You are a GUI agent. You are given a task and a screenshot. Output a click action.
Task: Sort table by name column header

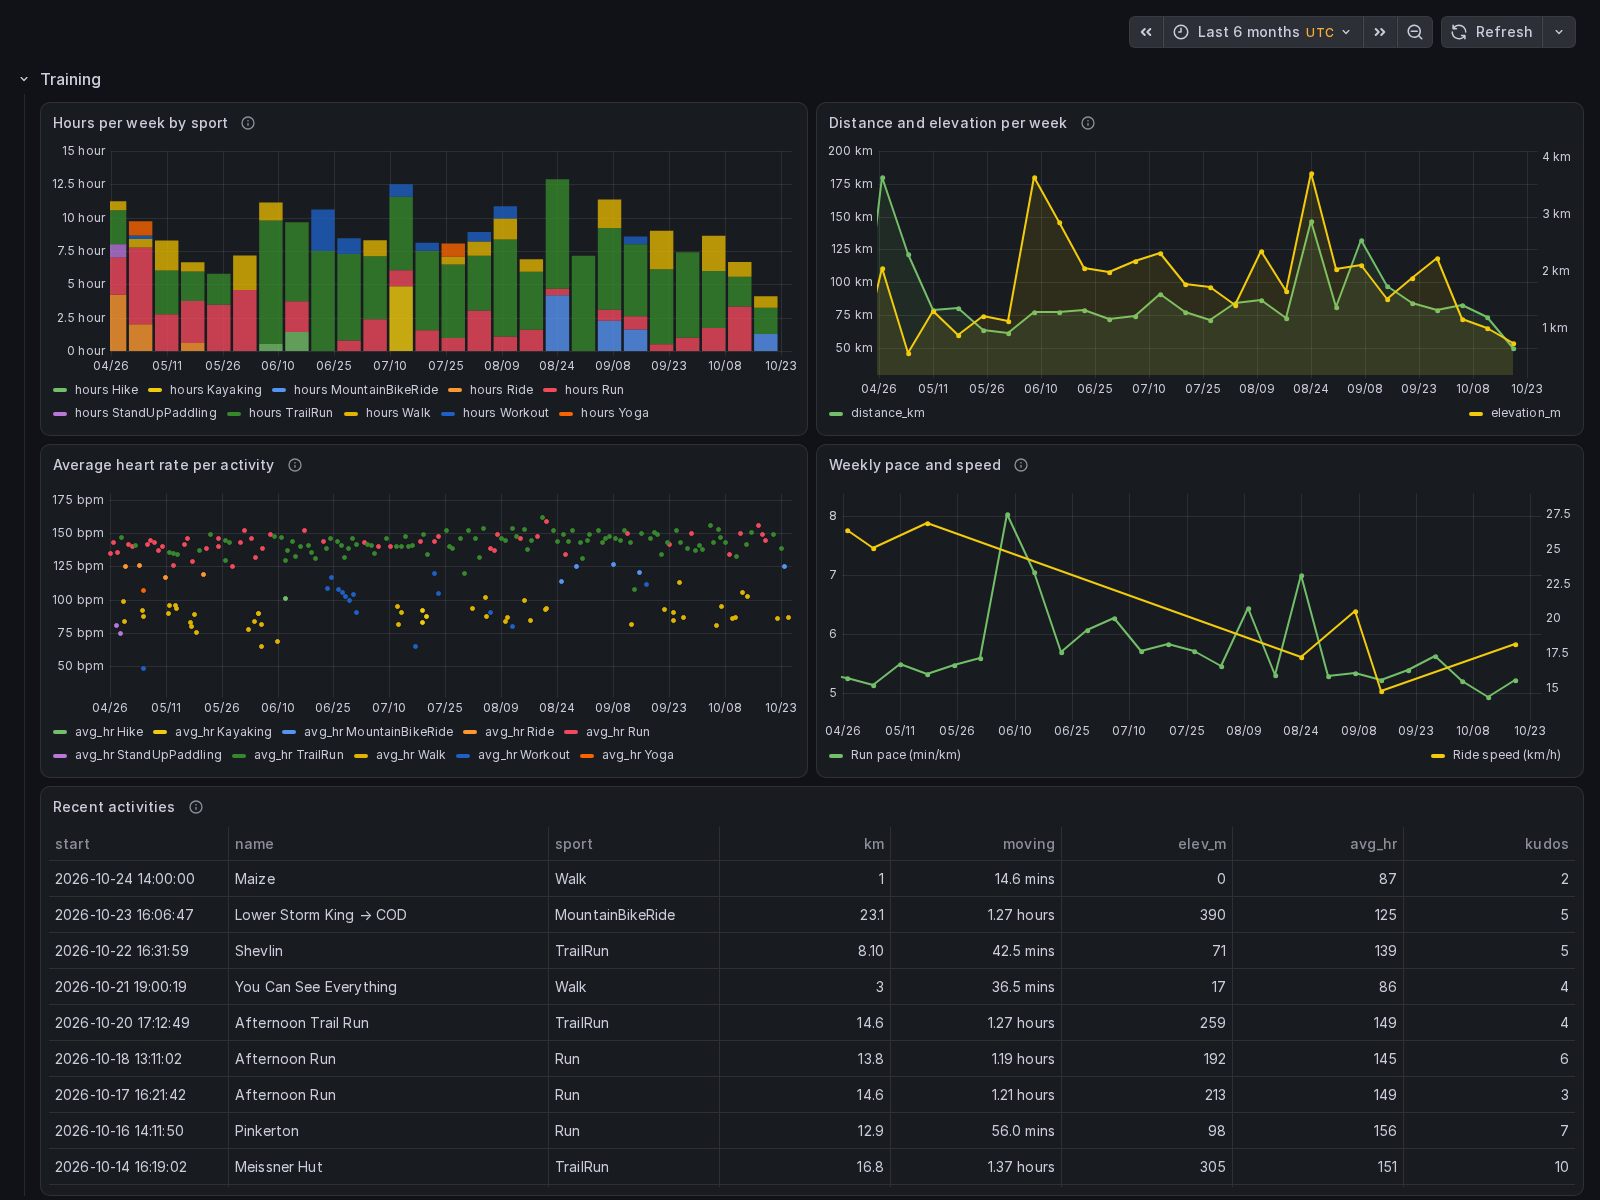(x=254, y=844)
